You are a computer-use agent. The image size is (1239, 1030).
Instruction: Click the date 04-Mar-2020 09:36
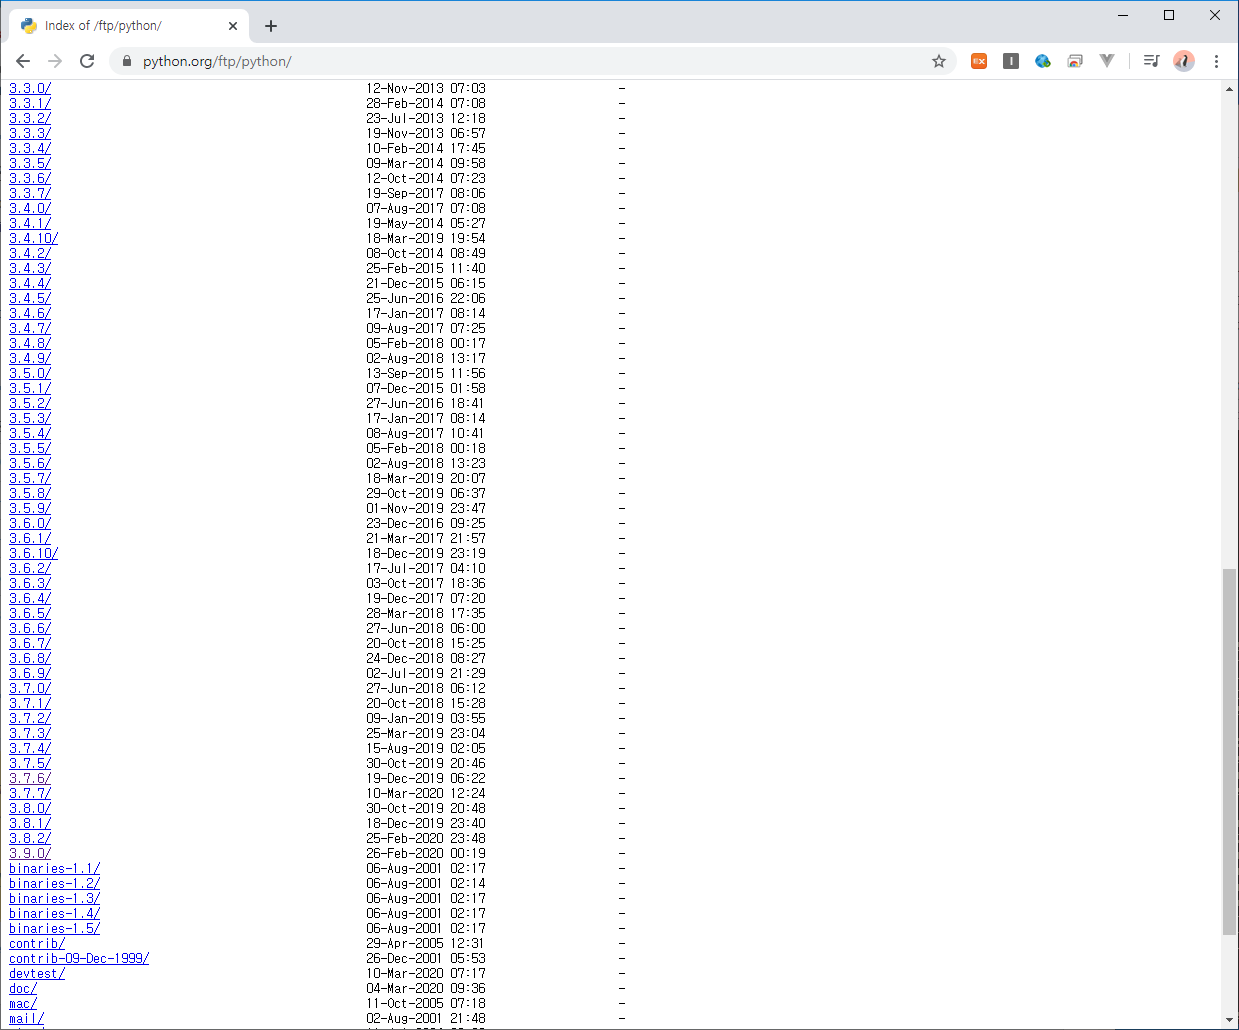(426, 988)
